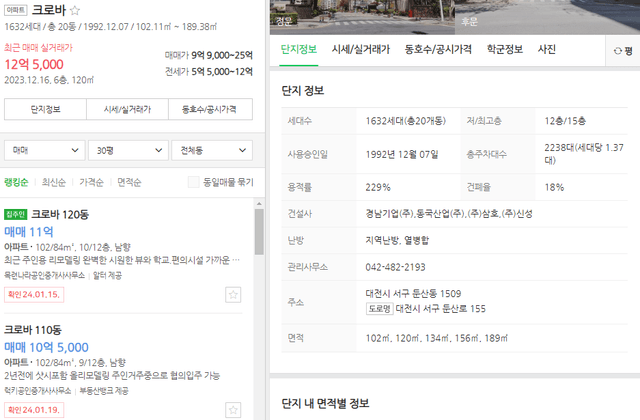Open the 매매 transaction type dropdown
This screenshot has height=420, width=640.
pyautogui.click(x=45, y=150)
